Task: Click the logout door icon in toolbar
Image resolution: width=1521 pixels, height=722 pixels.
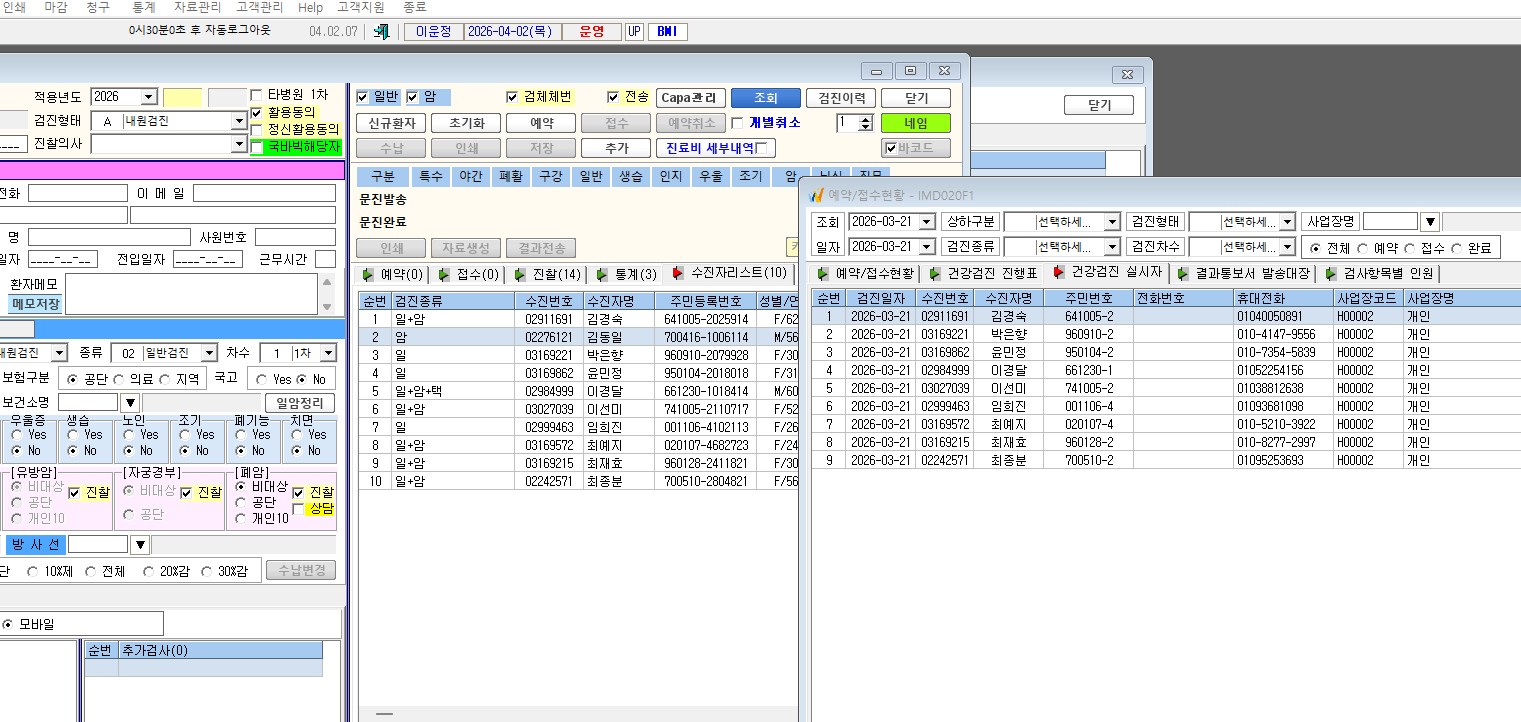Action: click(382, 31)
